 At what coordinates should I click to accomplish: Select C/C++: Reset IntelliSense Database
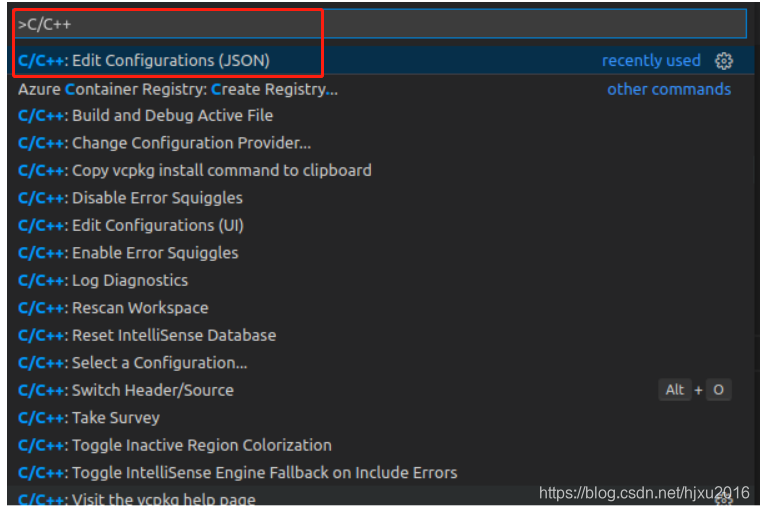point(380,336)
